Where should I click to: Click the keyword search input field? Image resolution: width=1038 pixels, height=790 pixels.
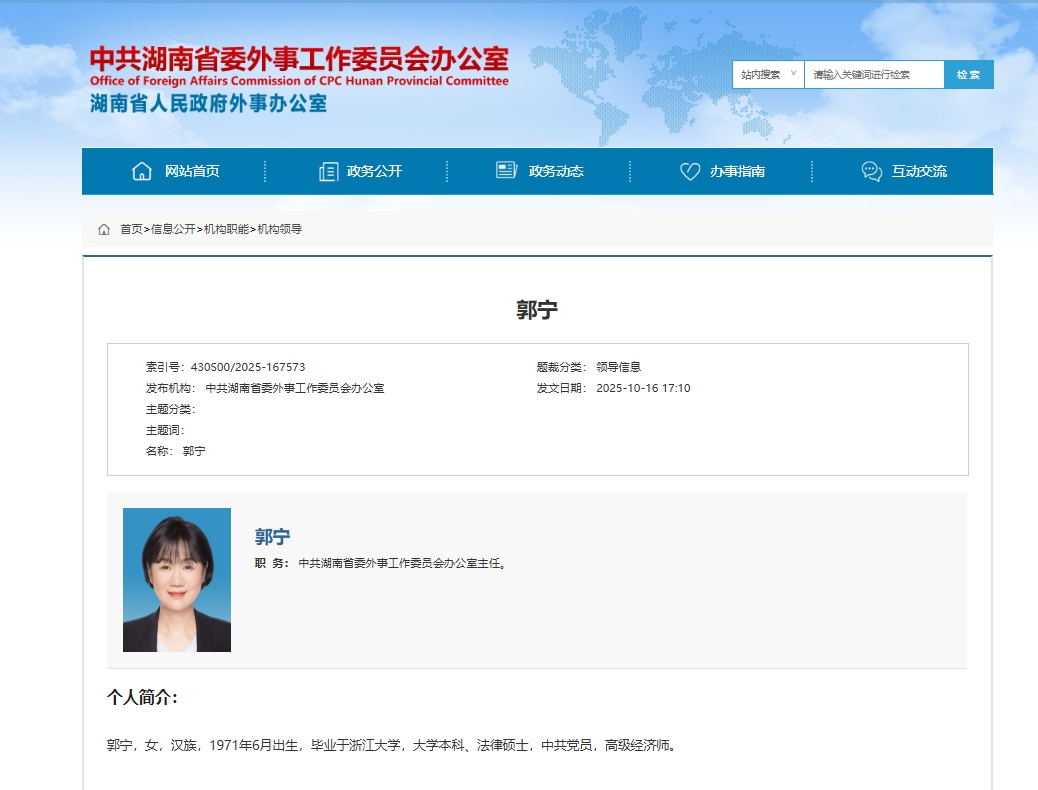point(873,75)
